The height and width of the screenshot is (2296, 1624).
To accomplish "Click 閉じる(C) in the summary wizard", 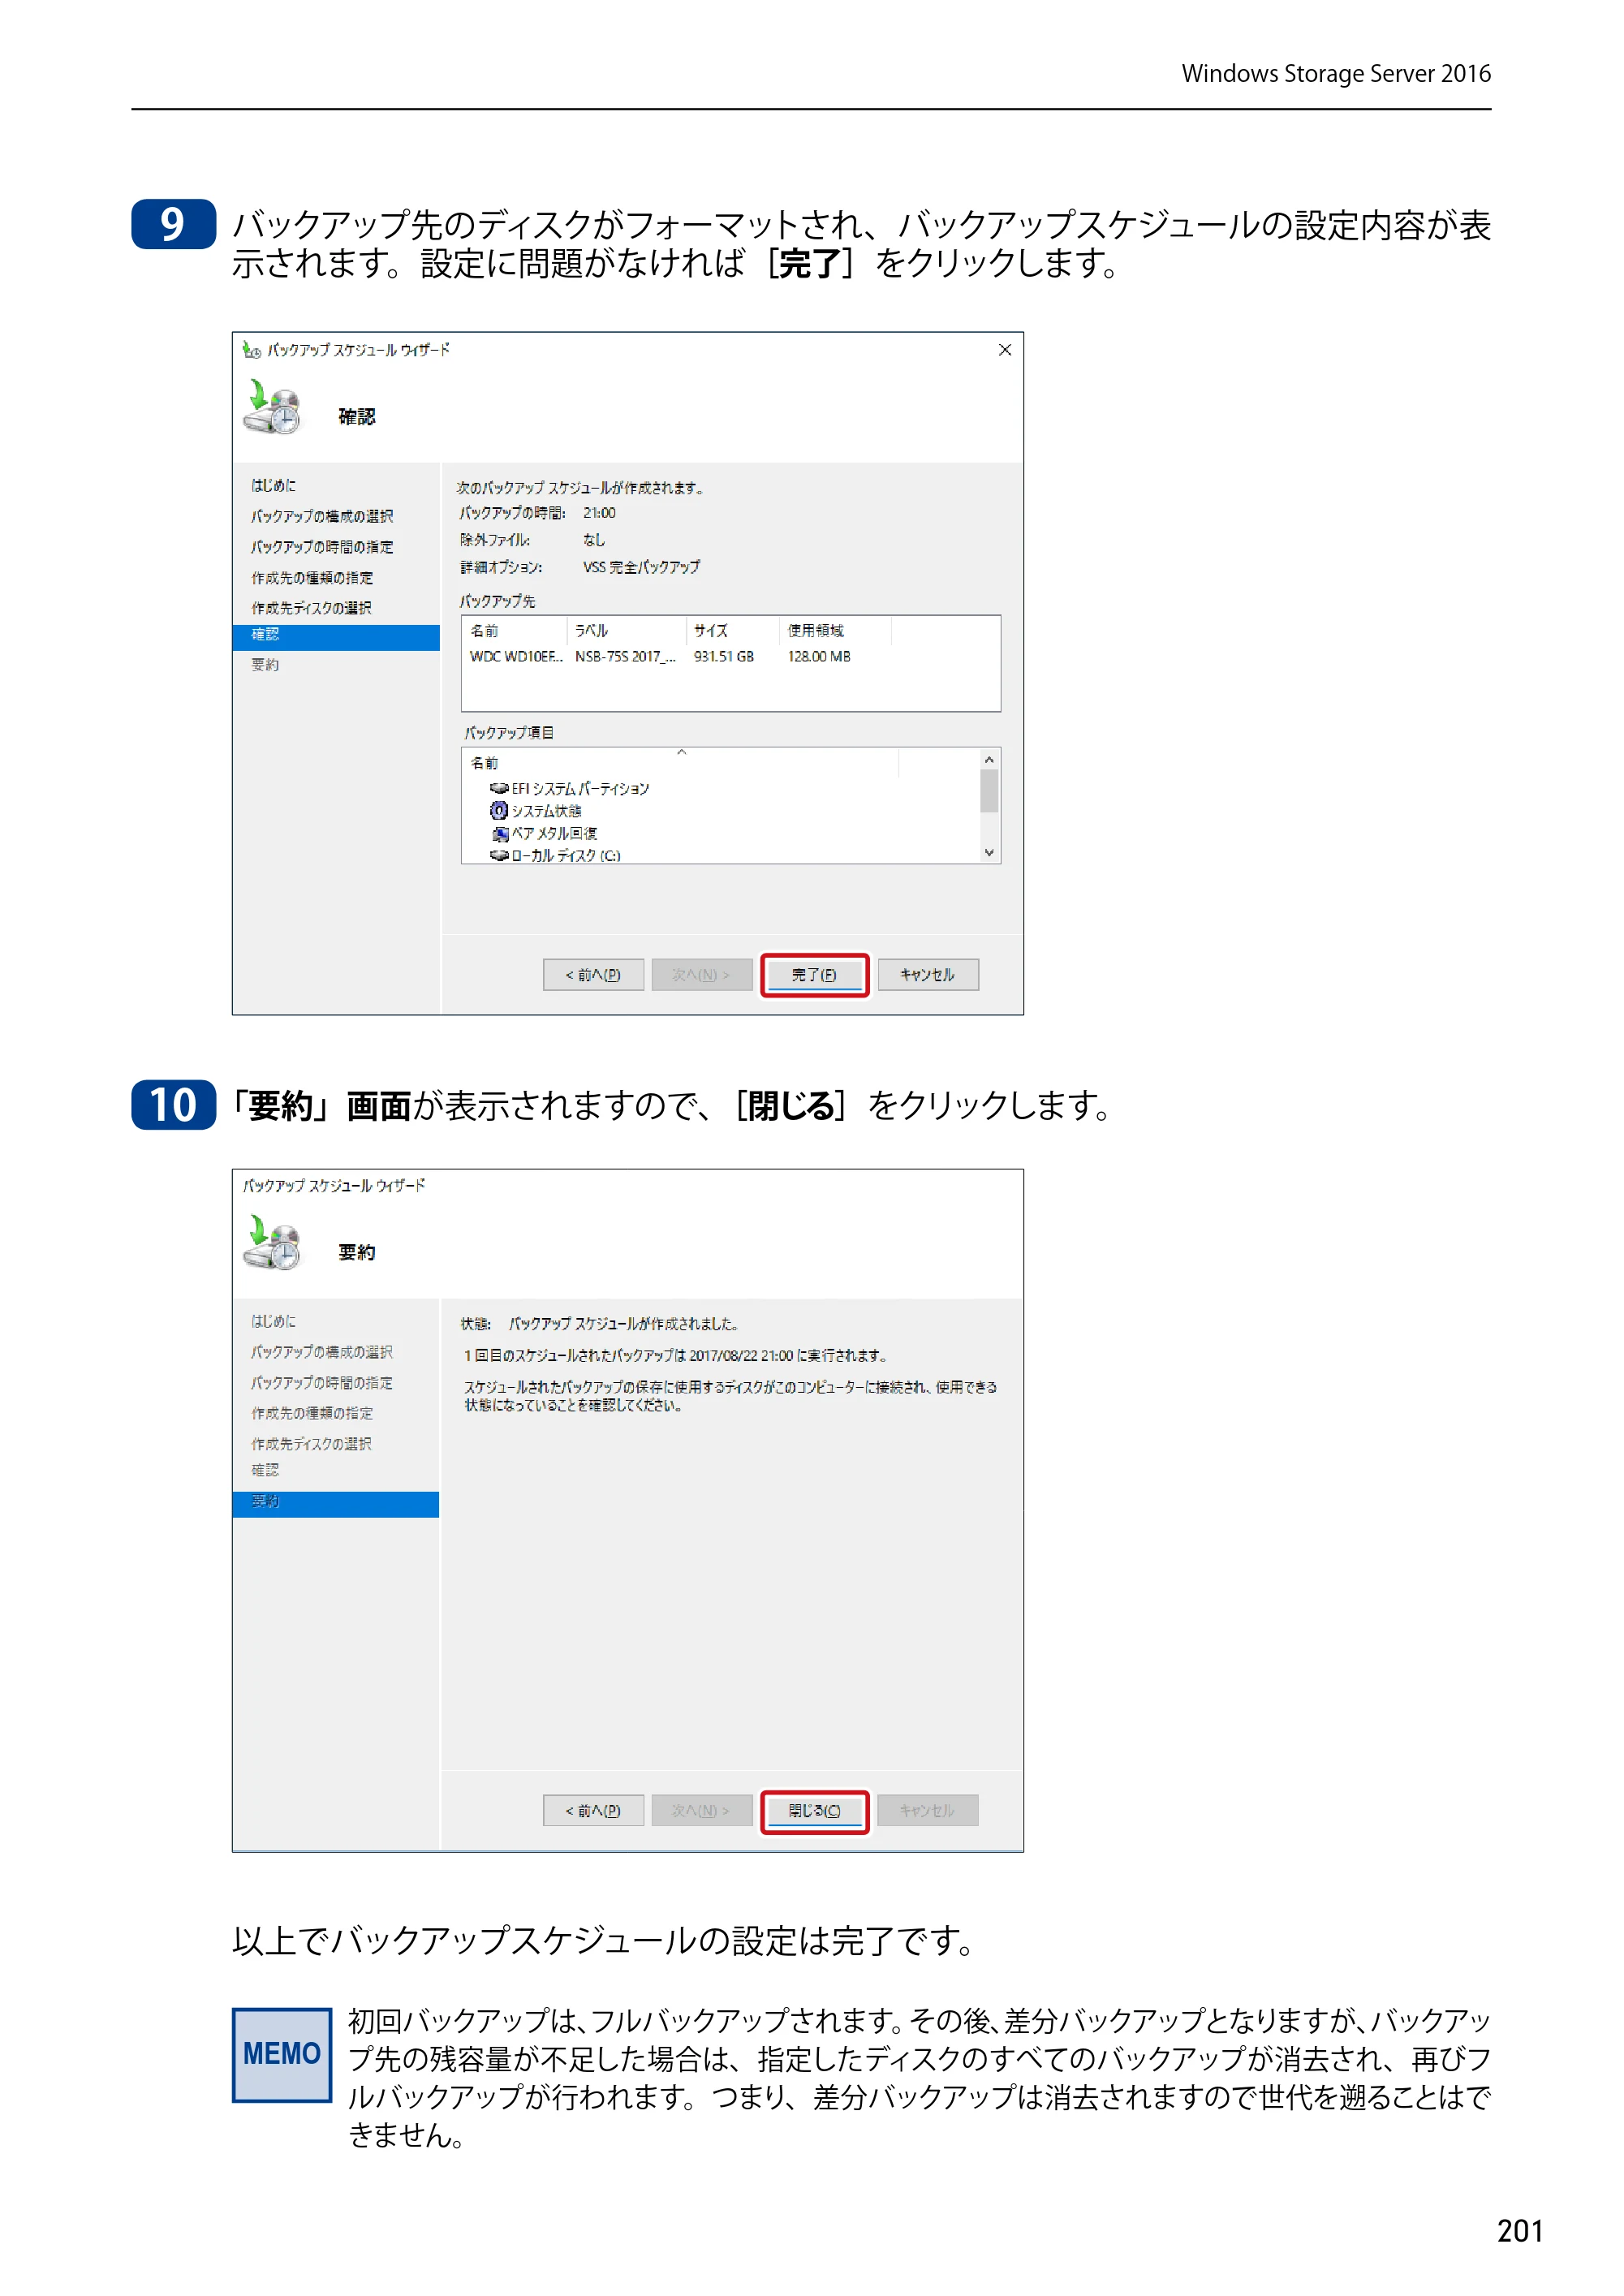I will pyautogui.click(x=814, y=1810).
